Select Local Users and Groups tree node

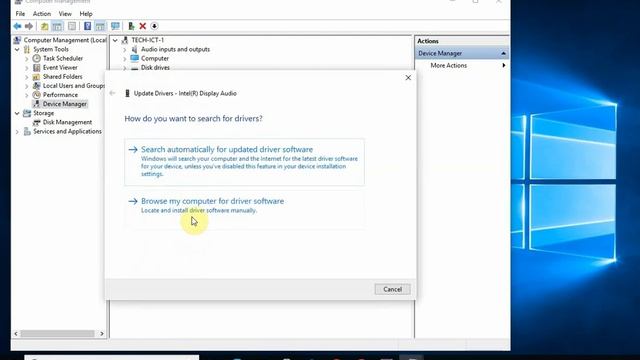[73, 86]
